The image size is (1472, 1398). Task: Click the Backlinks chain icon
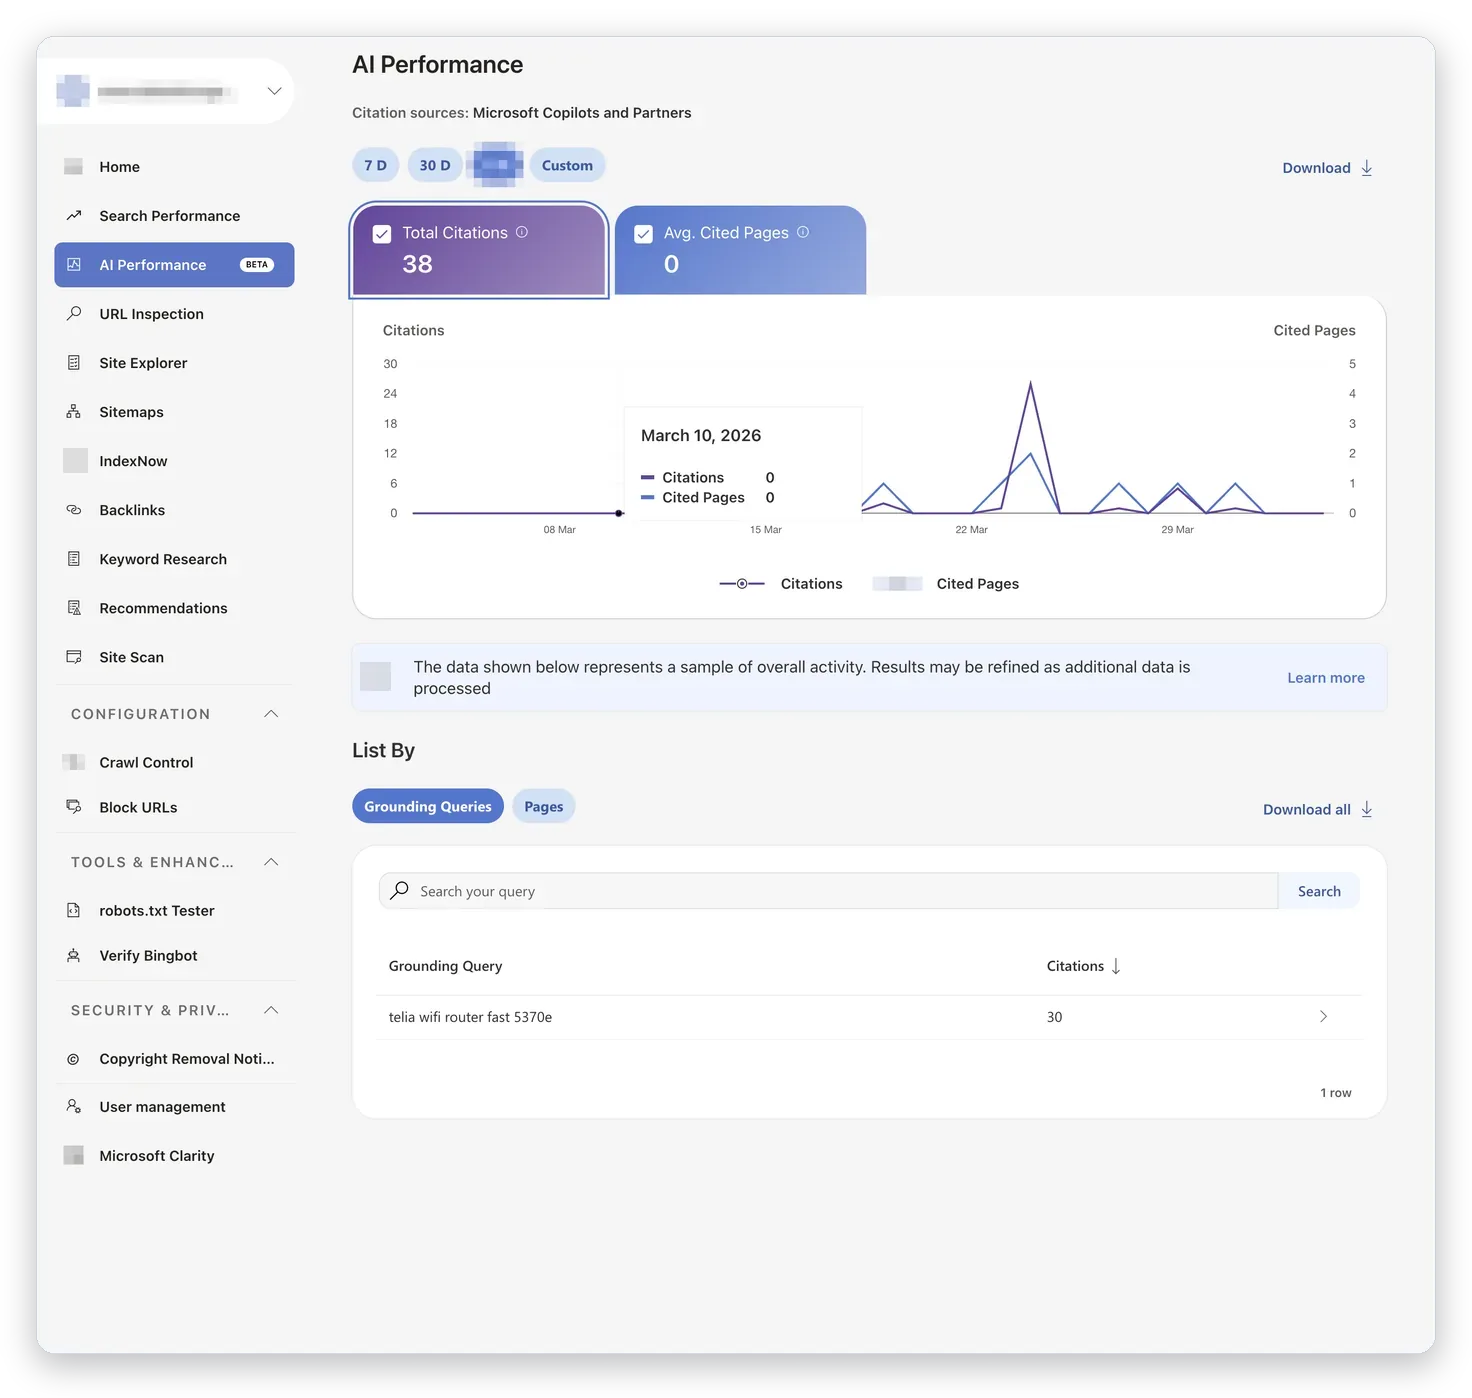pos(74,509)
